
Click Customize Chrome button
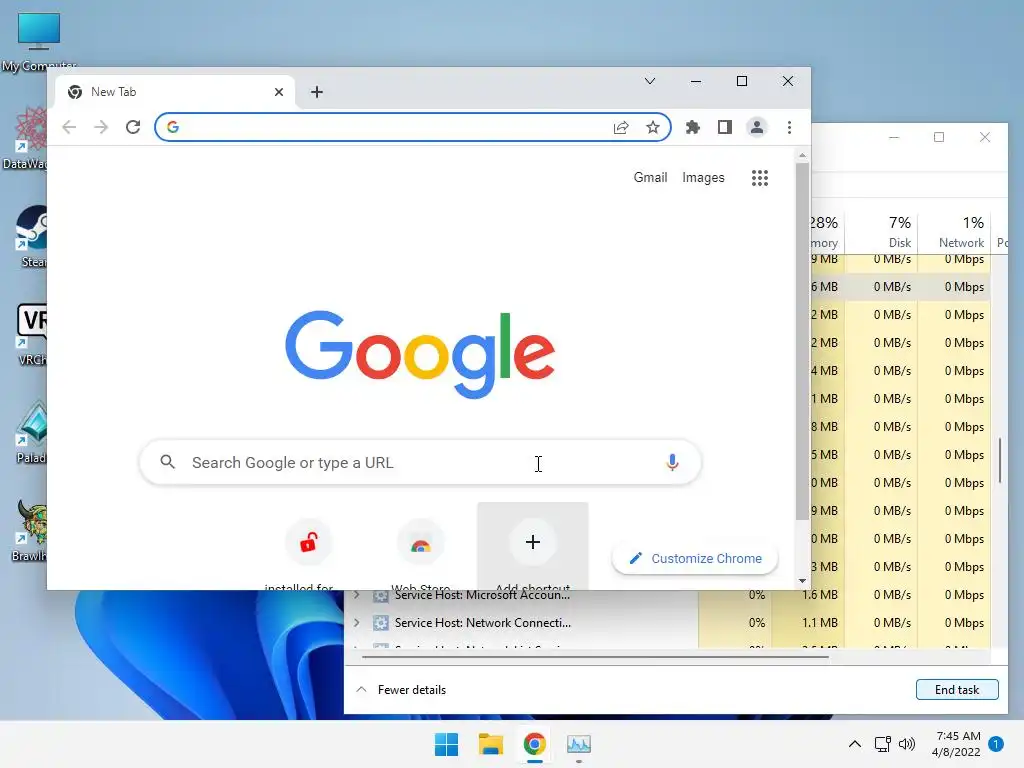pyautogui.click(x=696, y=558)
